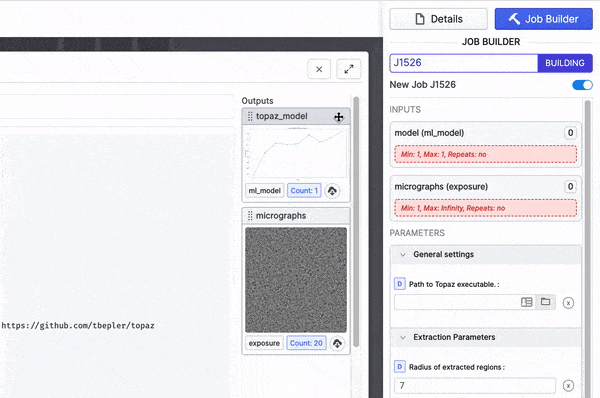
Task: Collapse the Extraction Parameters section
Action: 485,337
